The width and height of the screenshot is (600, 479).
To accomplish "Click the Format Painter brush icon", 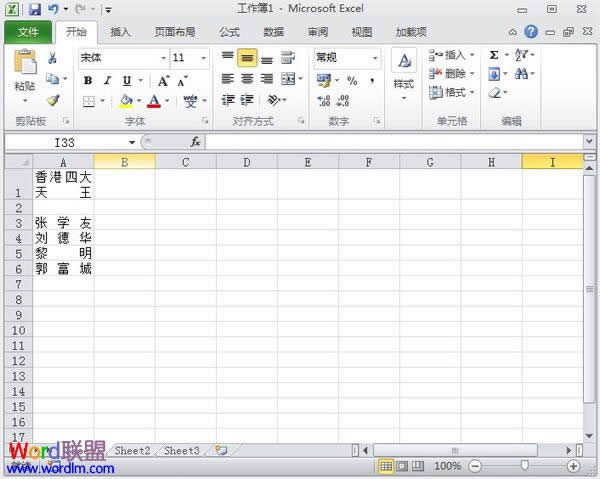I will 53,100.
